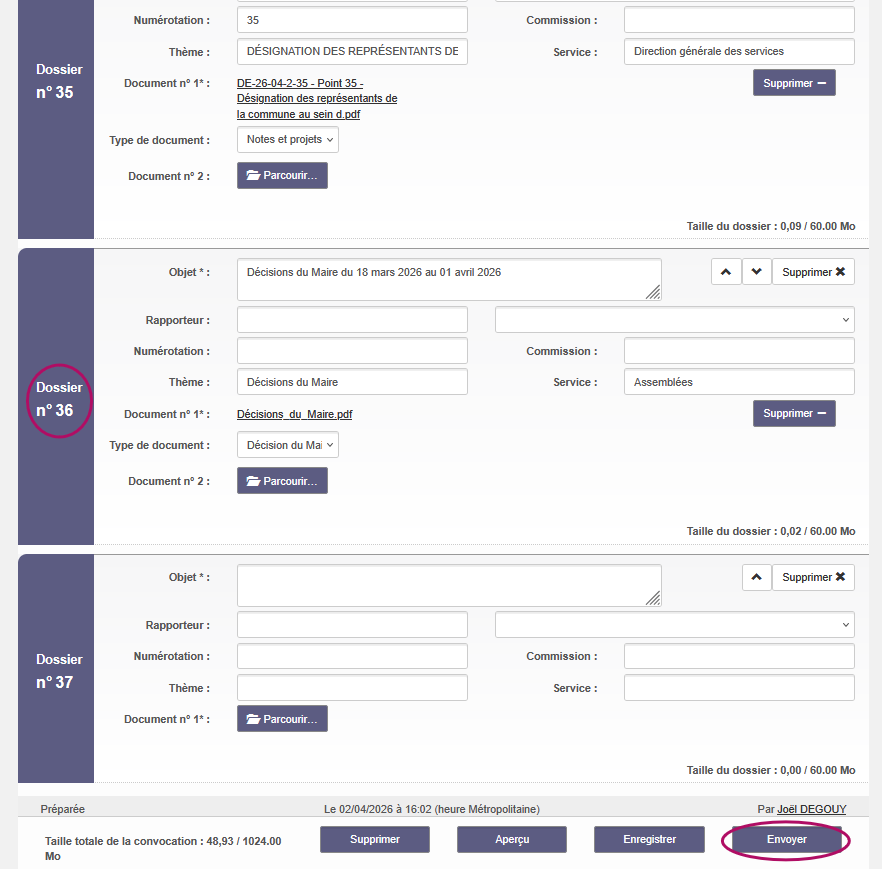Viewport: 882px width, 869px height.
Task: Move Dossier 36 up with arrow
Action: coord(726,272)
